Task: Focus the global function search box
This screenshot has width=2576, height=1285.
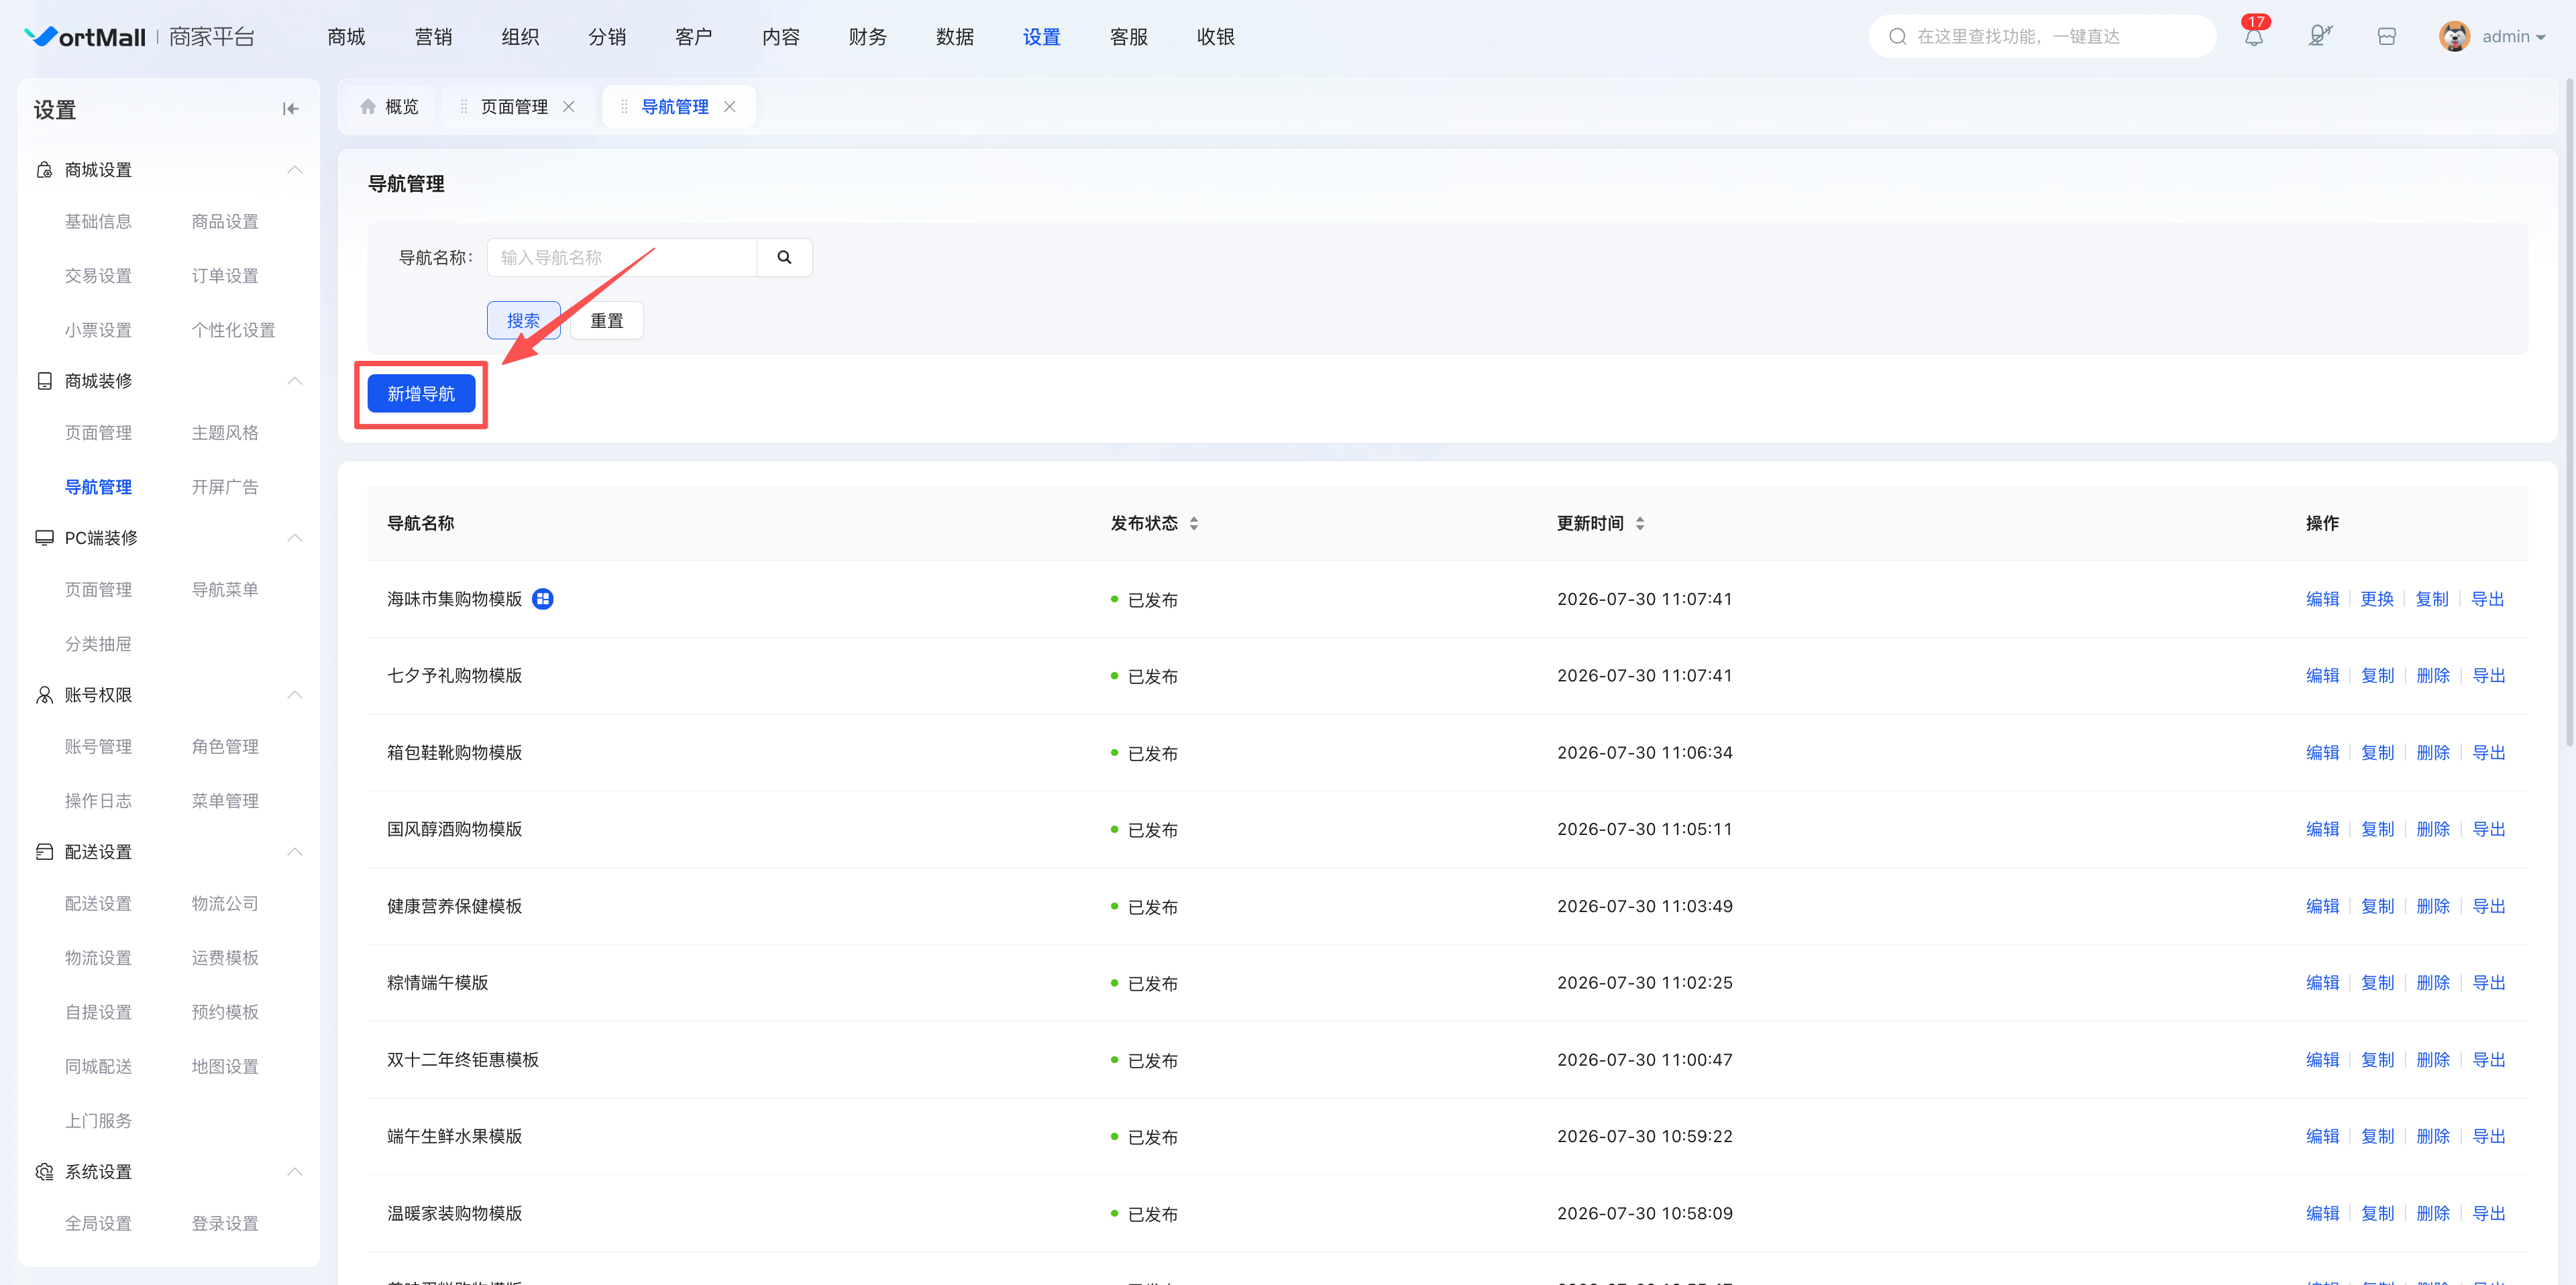Action: (x=2042, y=37)
